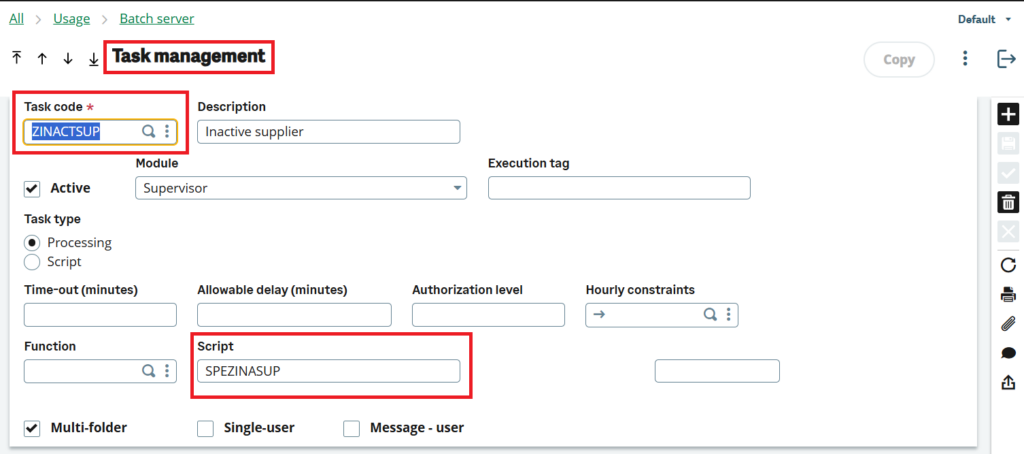Open Function field actions menu

[167, 371]
